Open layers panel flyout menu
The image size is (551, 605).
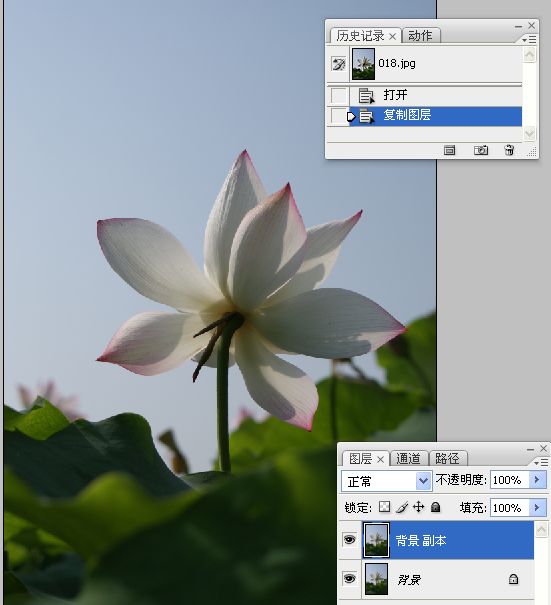541,462
